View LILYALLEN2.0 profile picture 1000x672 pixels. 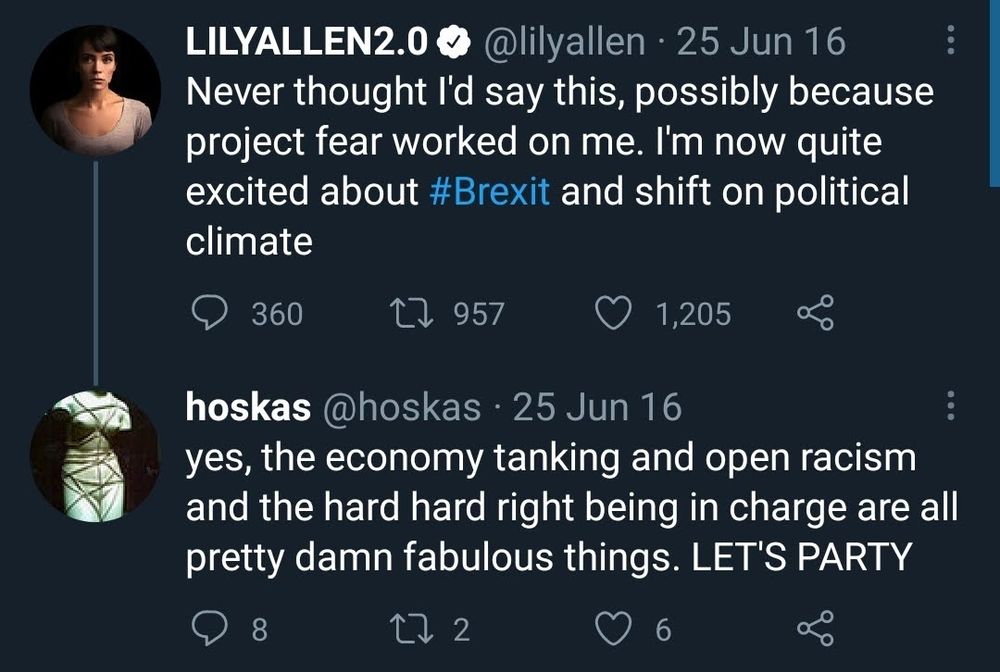point(95,91)
